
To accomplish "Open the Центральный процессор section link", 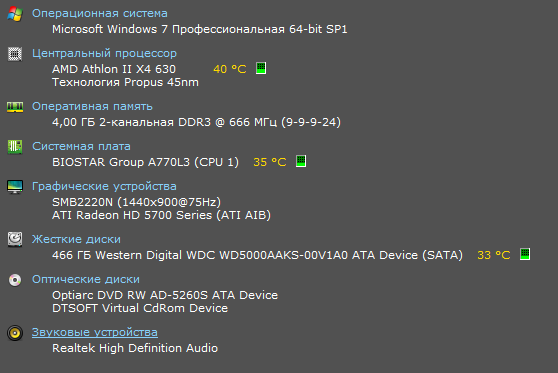I will pyautogui.click(x=104, y=53).
